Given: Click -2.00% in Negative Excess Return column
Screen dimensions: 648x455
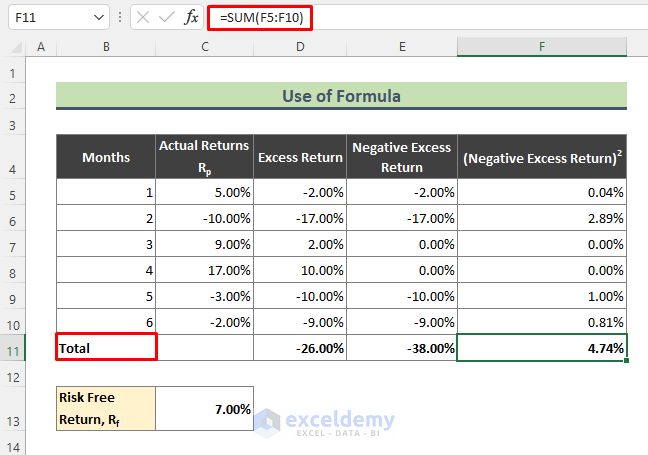Looking at the screenshot, I should coord(402,192).
